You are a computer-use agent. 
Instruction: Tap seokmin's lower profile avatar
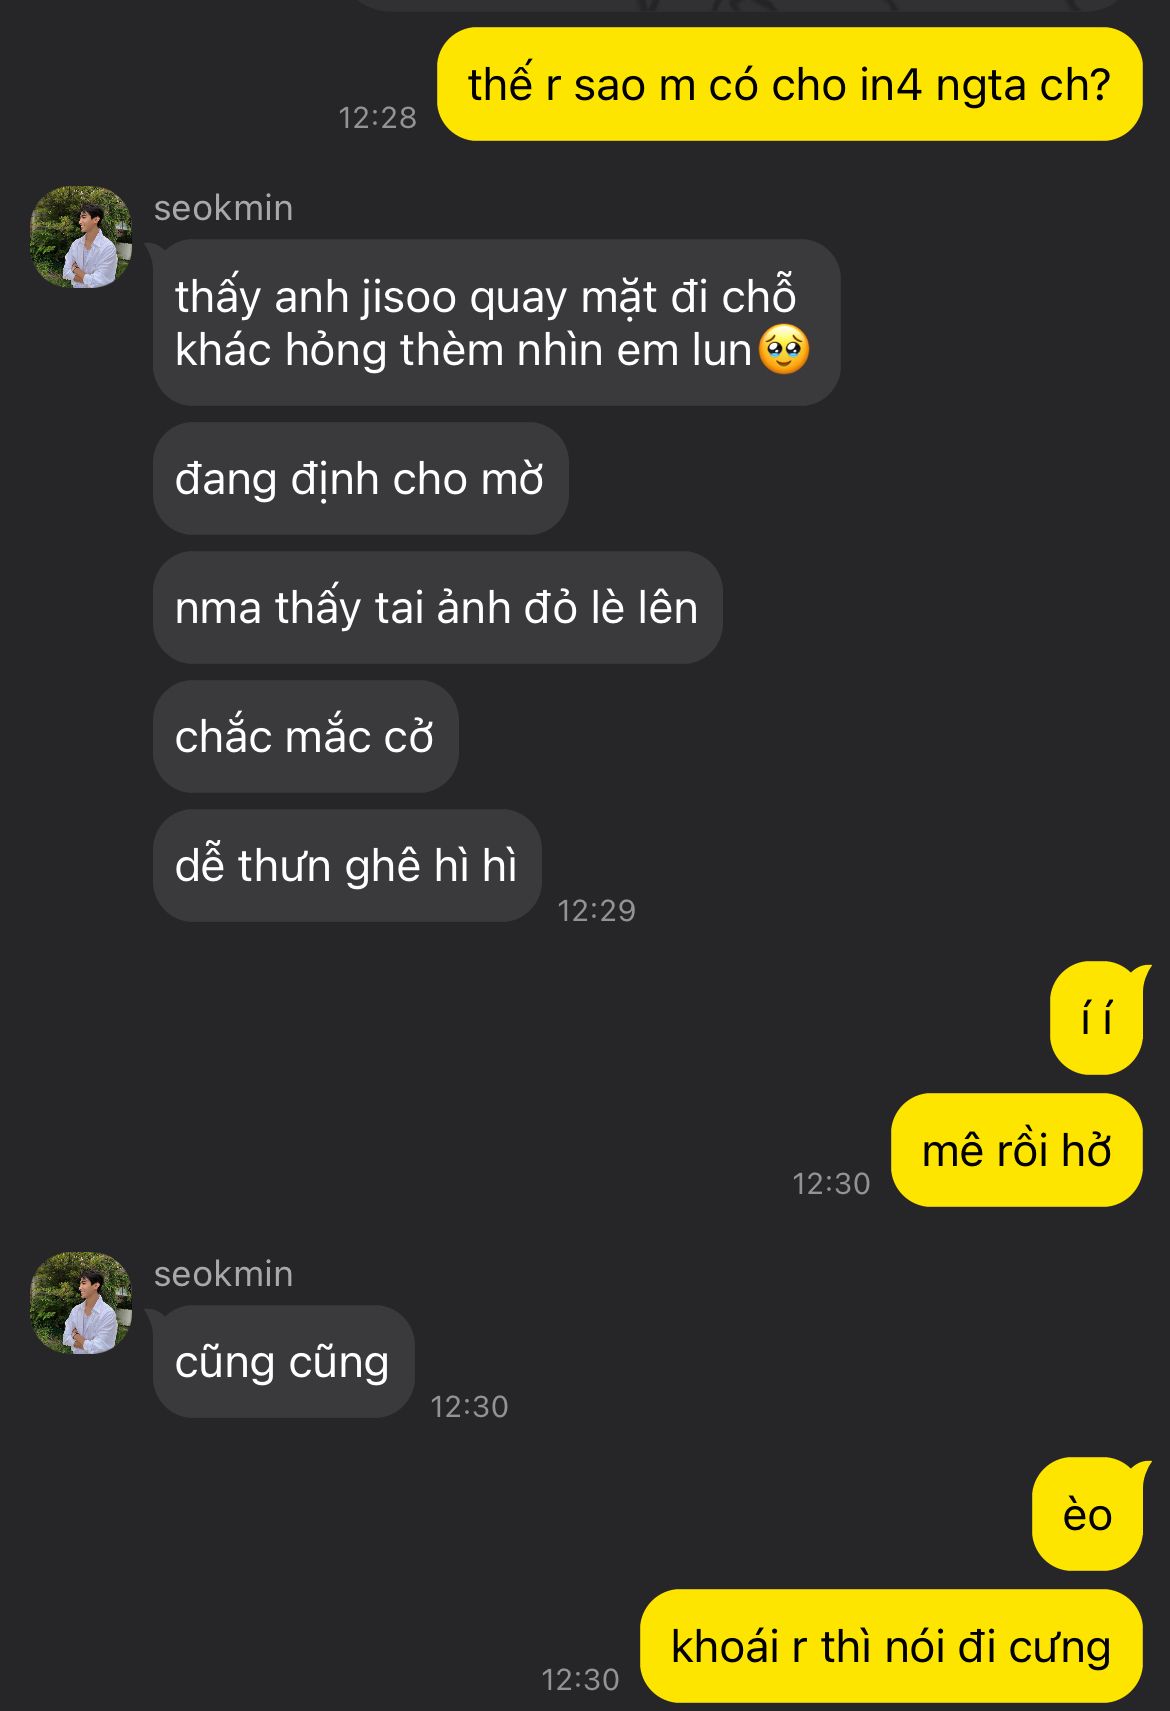pyautogui.click(x=81, y=1303)
